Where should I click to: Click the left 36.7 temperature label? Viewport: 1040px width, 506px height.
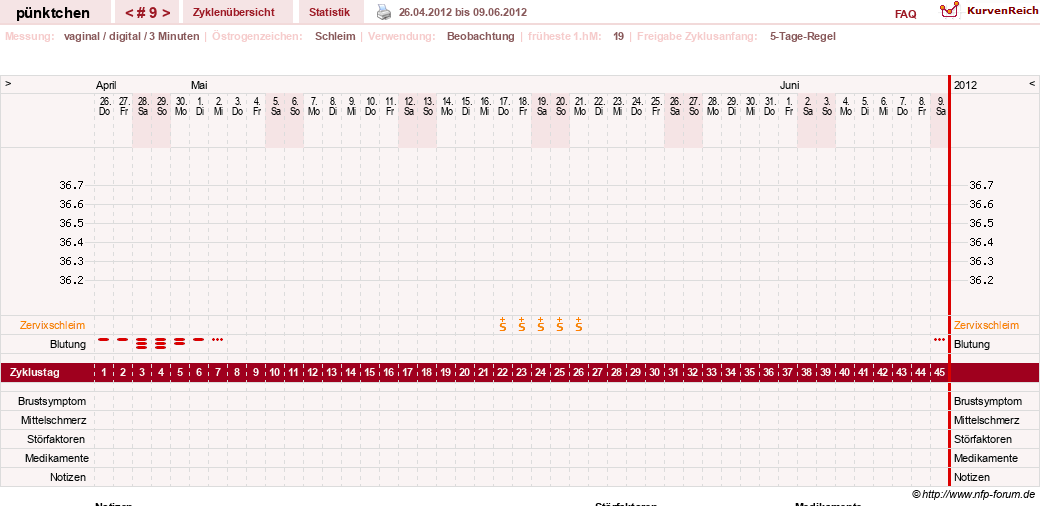[x=72, y=185]
